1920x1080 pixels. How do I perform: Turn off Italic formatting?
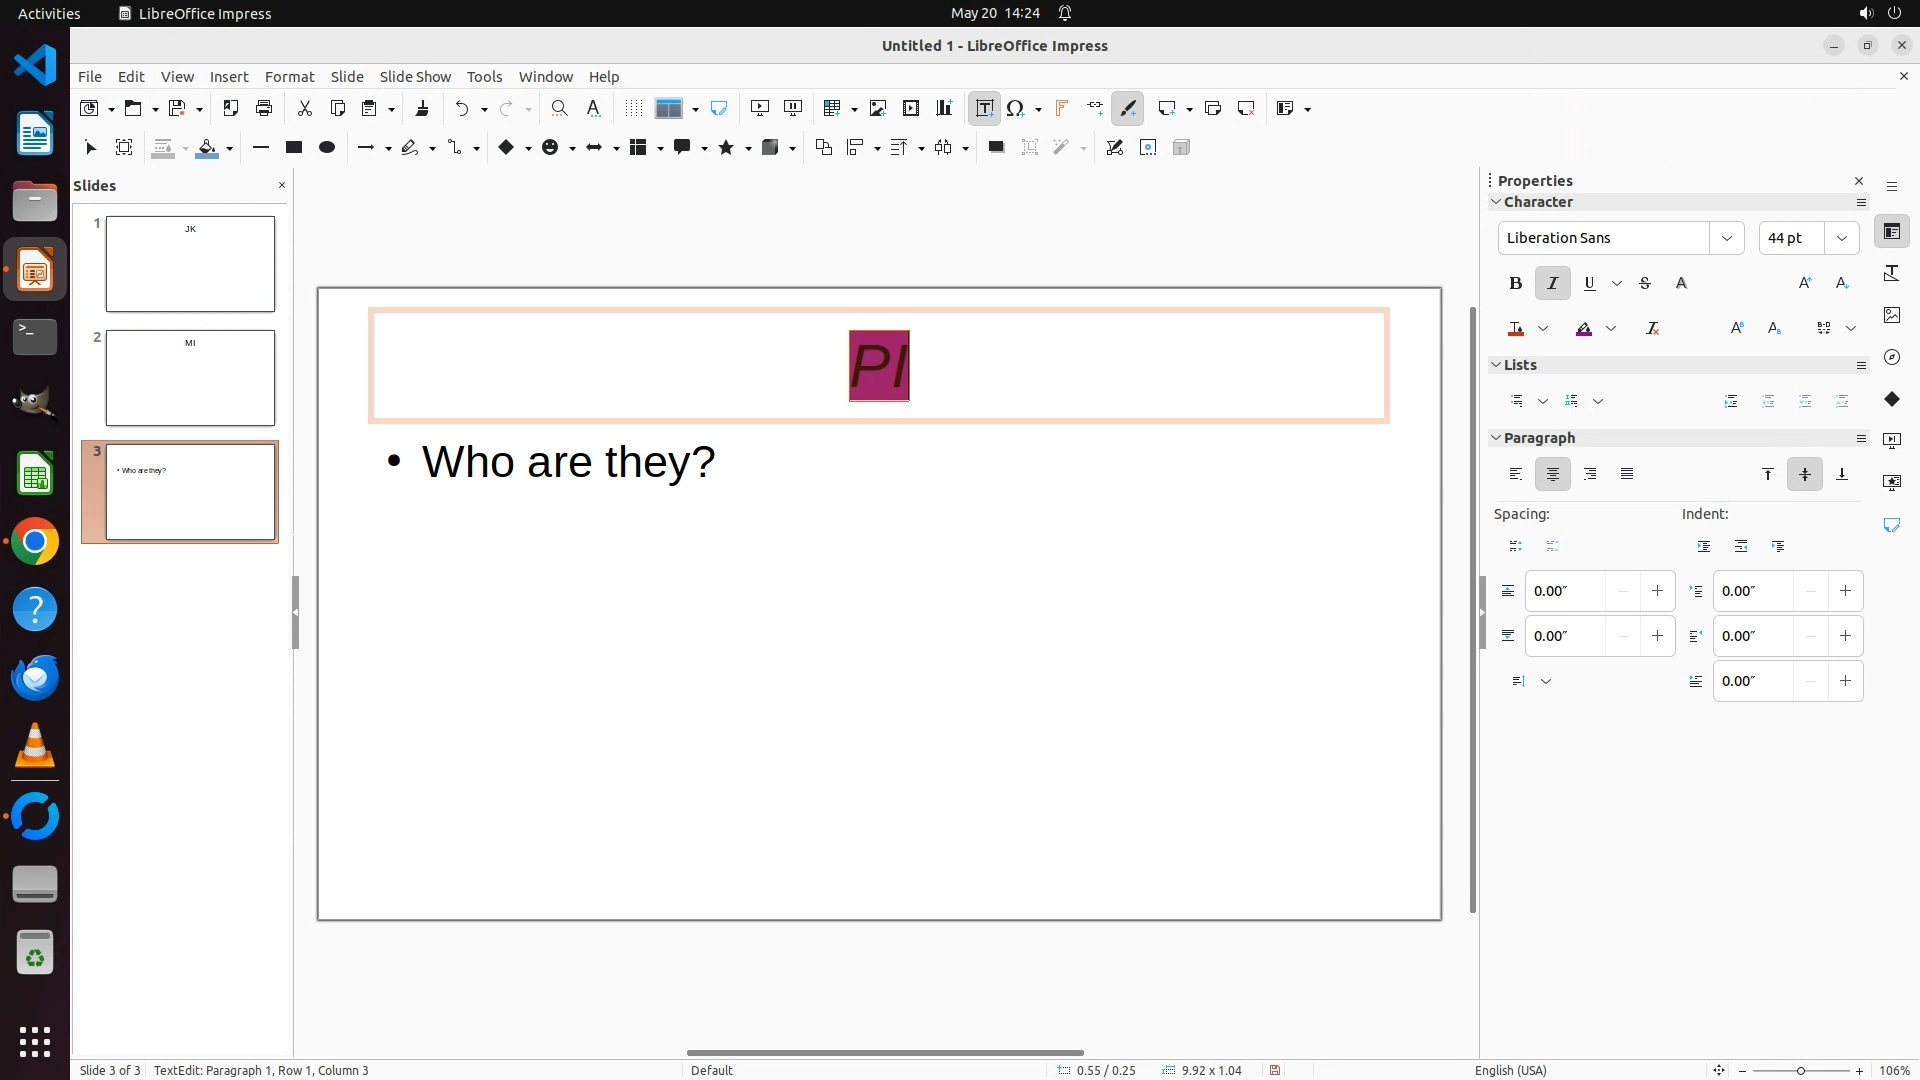click(x=1552, y=284)
